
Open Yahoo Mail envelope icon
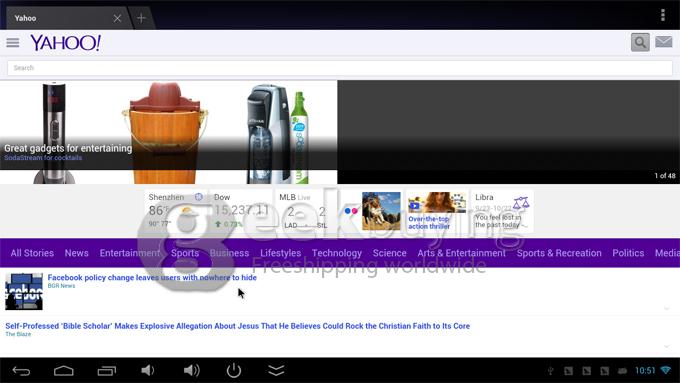pyautogui.click(x=664, y=42)
